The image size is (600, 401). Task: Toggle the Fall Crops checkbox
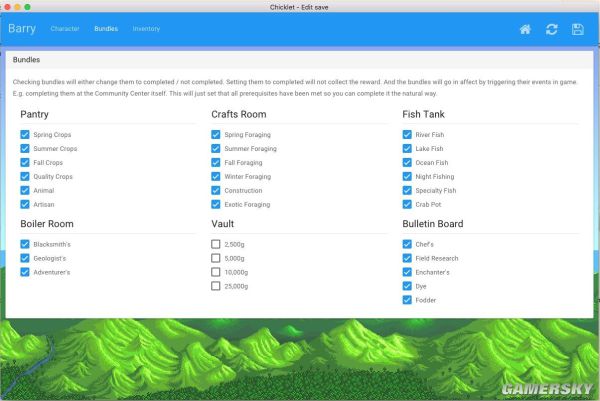tap(25, 162)
